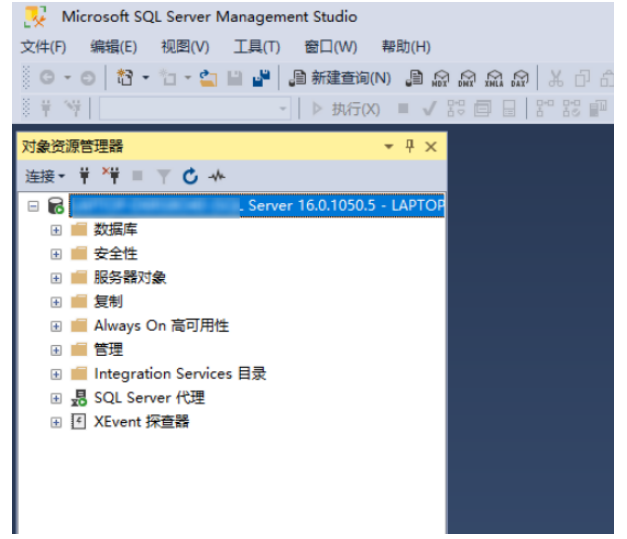627x539 pixels.
Task: Expand the XEvent 探查器 node
Action: coord(56,422)
